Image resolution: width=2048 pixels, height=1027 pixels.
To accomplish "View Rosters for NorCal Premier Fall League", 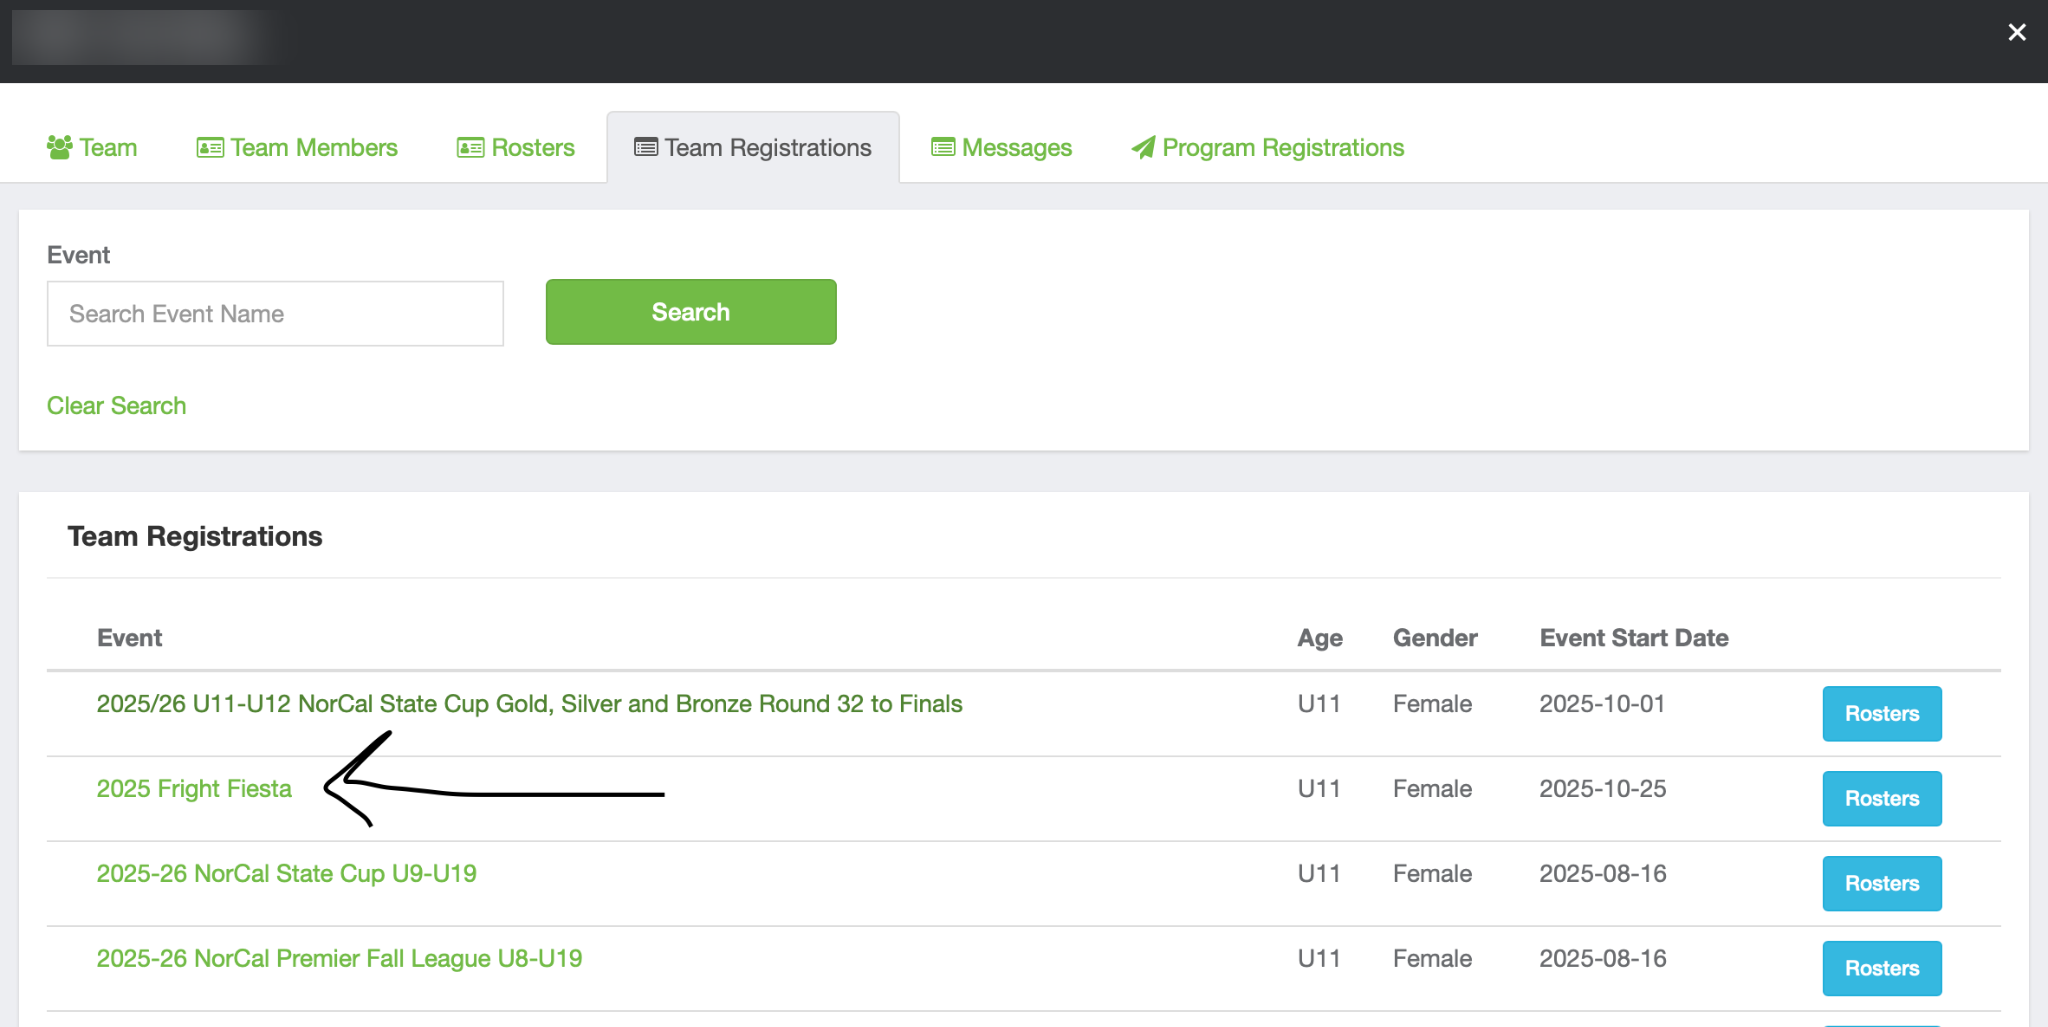I will pos(1882,969).
